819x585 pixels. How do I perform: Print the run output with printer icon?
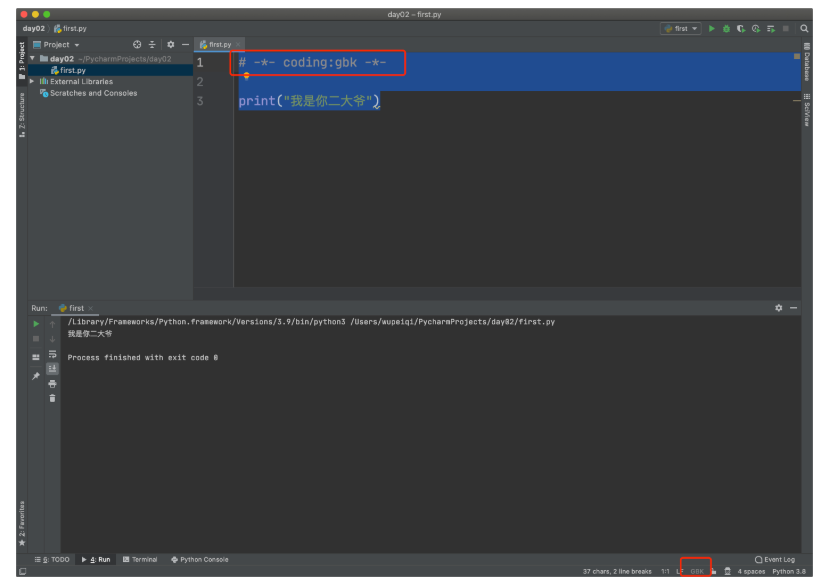point(52,384)
